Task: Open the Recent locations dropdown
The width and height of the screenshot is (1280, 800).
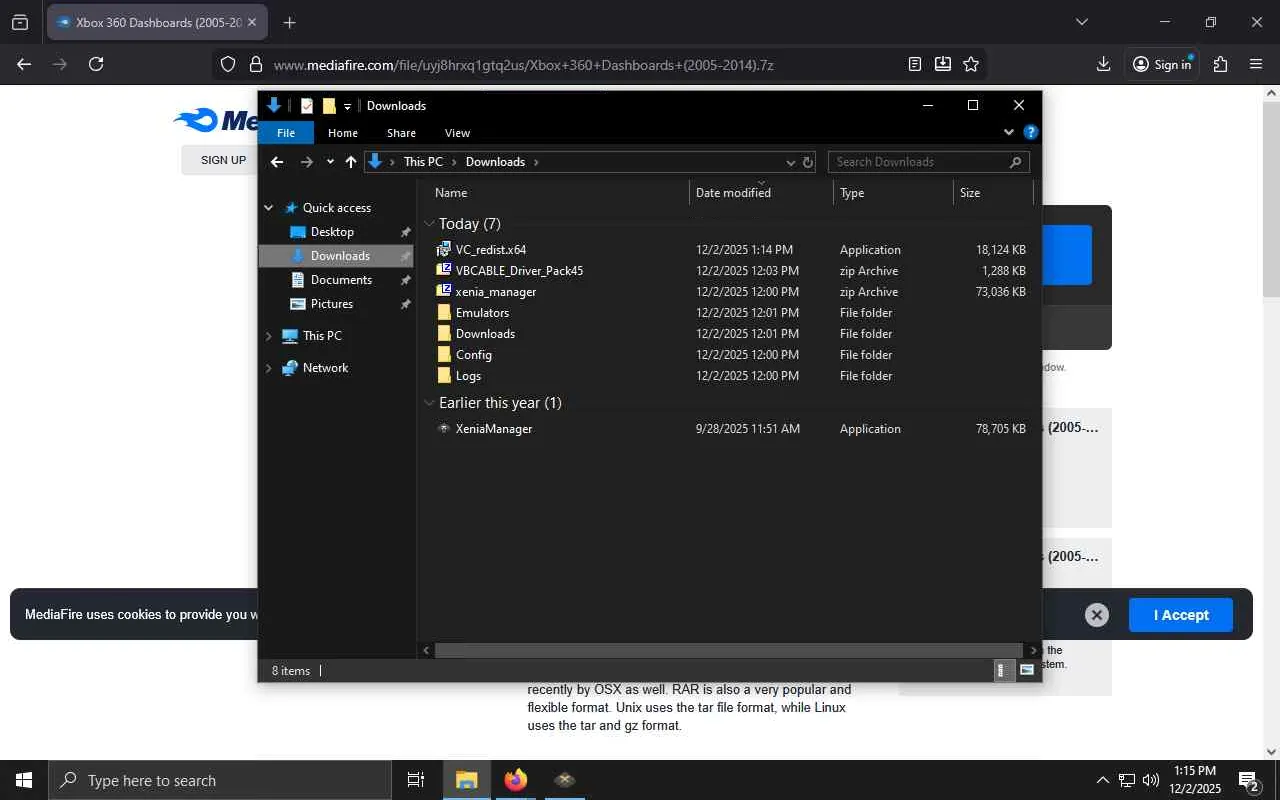Action: click(x=330, y=162)
